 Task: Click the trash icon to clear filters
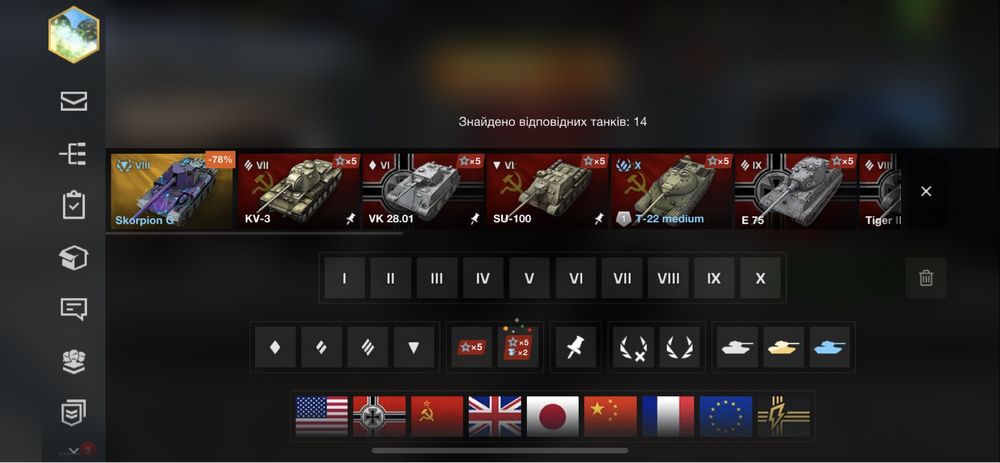[x=926, y=278]
